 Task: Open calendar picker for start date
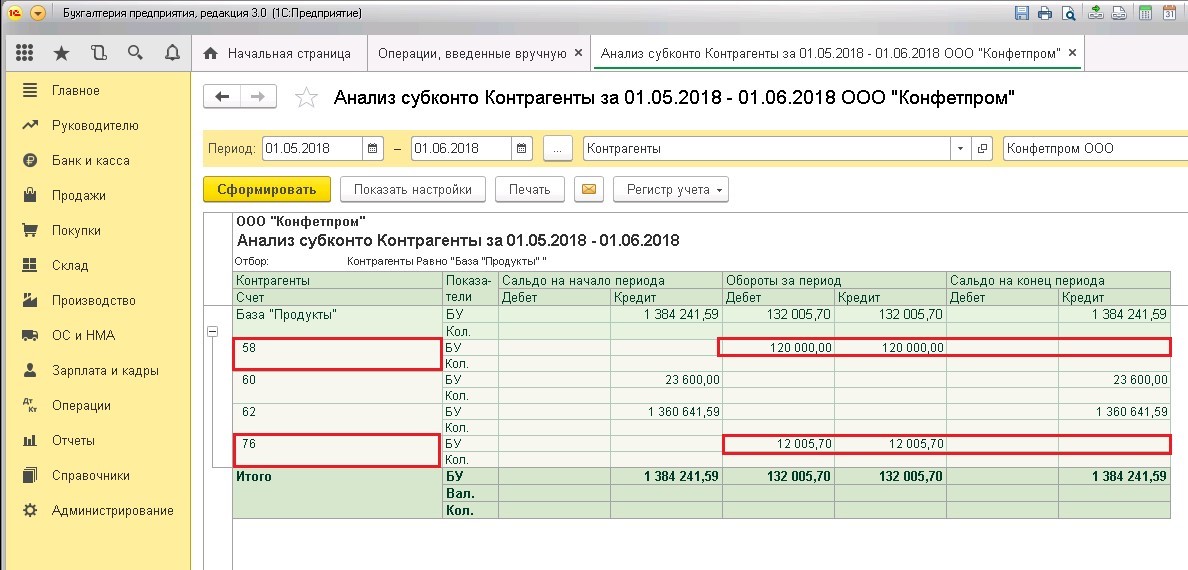(x=373, y=149)
